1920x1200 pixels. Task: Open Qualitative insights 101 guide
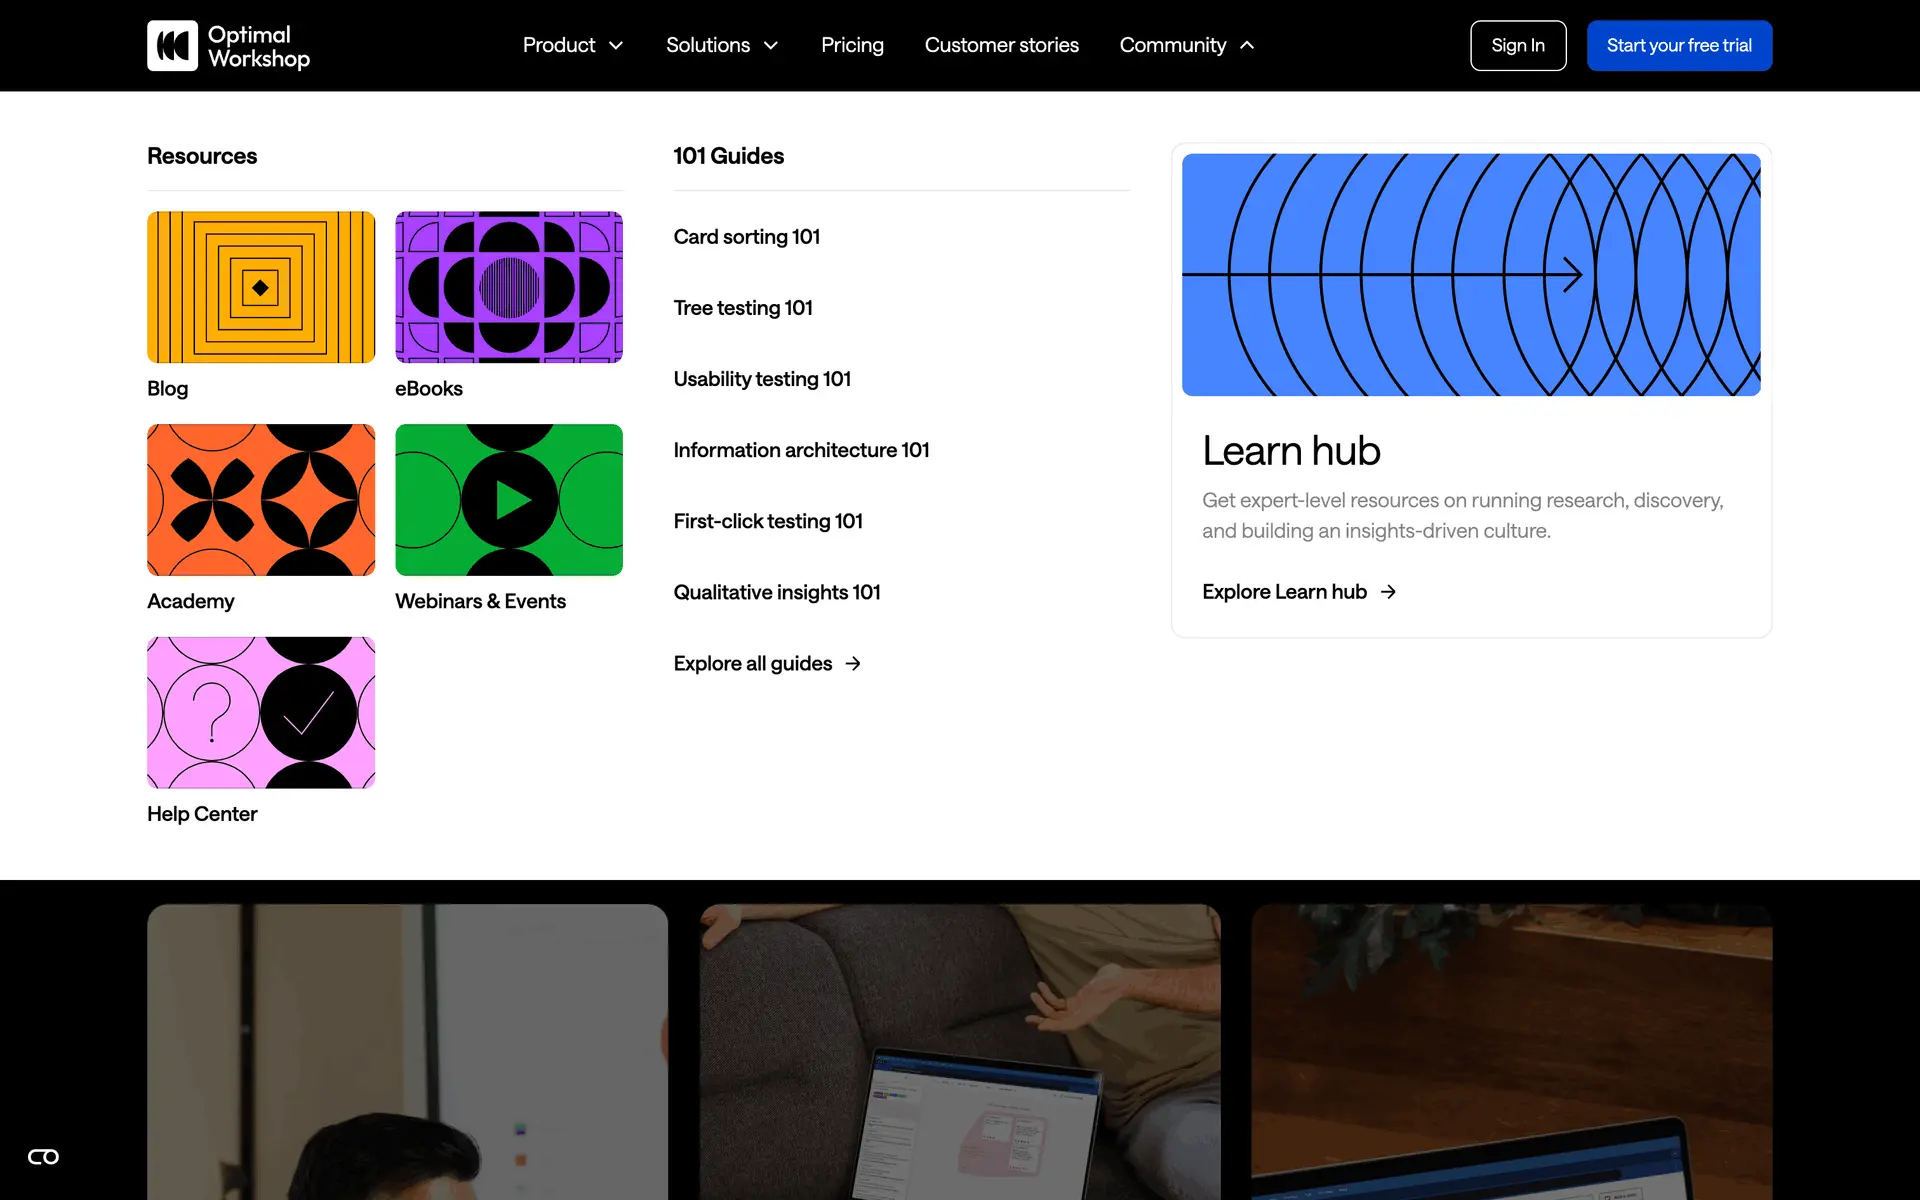point(776,593)
